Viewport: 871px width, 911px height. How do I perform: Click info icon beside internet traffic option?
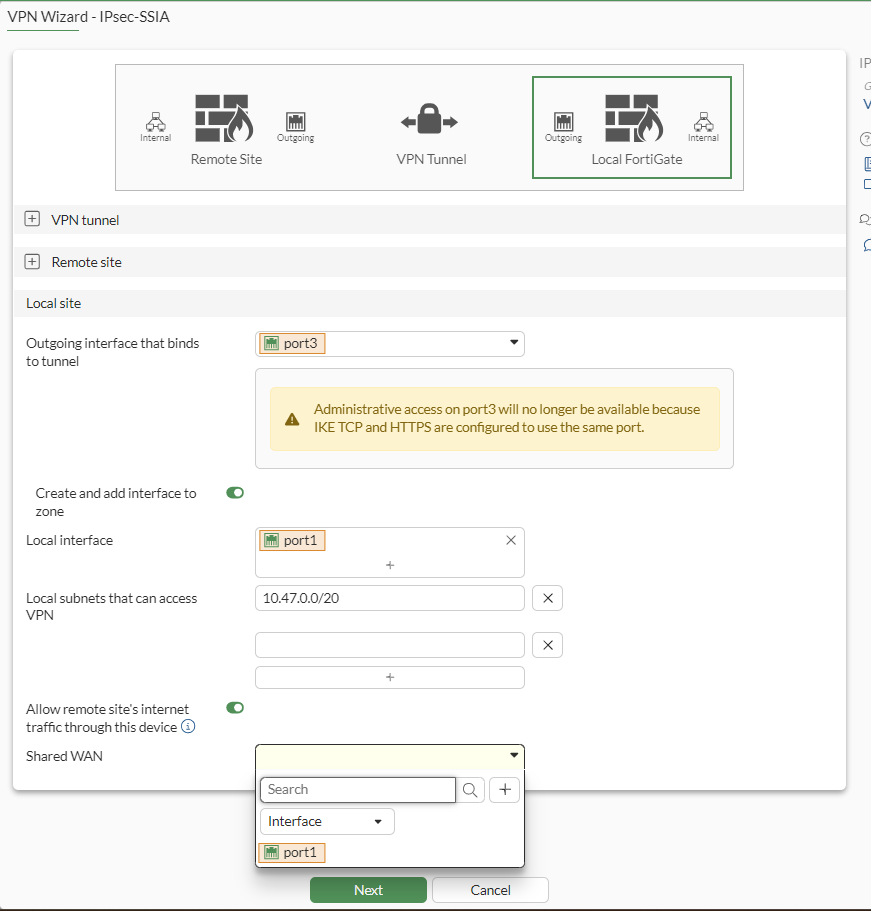pos(188,726)
